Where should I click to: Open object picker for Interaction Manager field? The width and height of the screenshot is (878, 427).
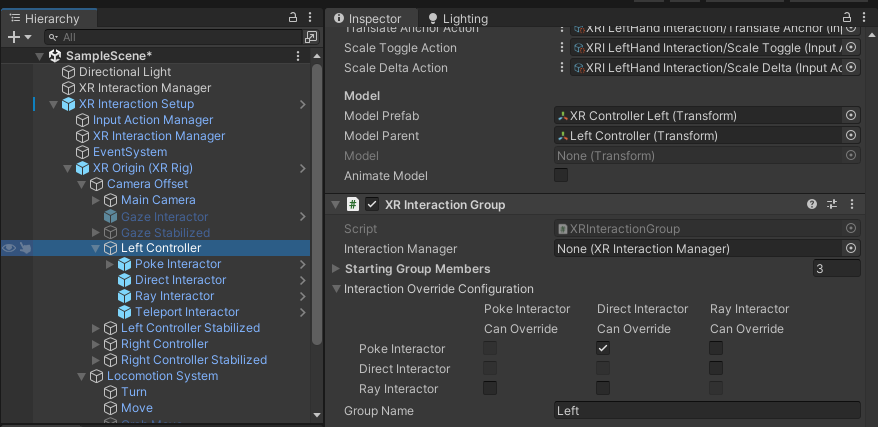851,248
